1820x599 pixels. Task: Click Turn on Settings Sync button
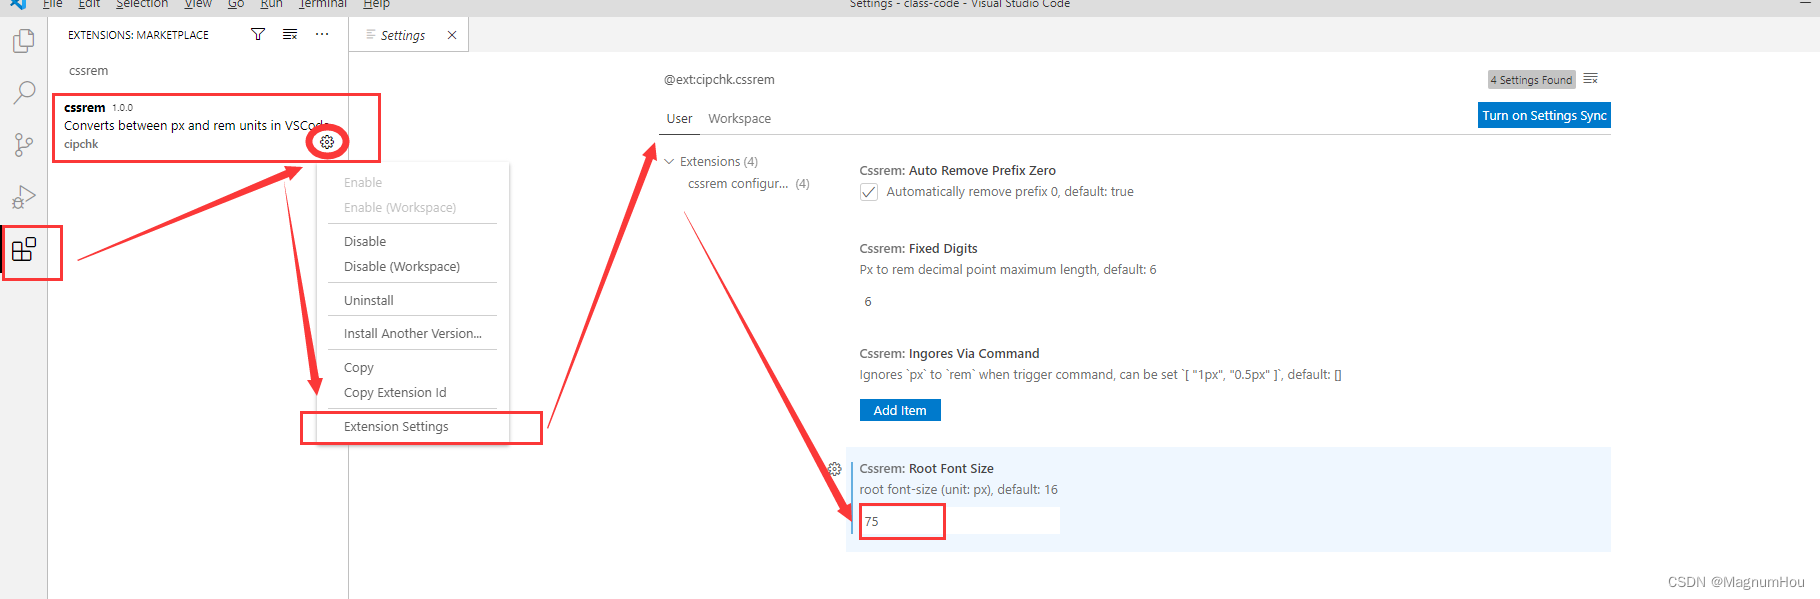pyautogui.click(x=1544, y=115)
